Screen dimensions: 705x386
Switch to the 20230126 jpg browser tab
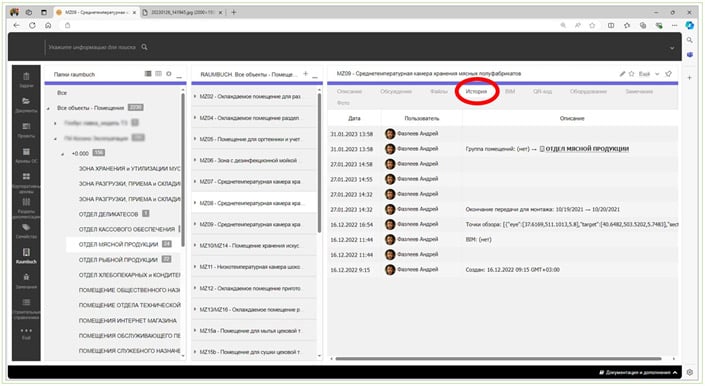[182, 13]
